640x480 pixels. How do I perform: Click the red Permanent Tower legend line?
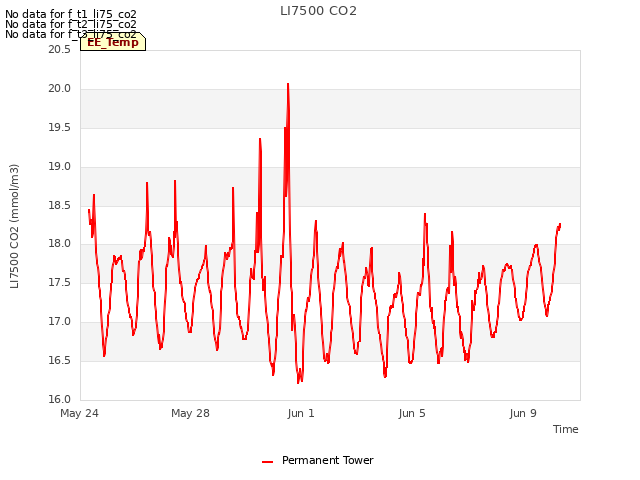[267, 462]
